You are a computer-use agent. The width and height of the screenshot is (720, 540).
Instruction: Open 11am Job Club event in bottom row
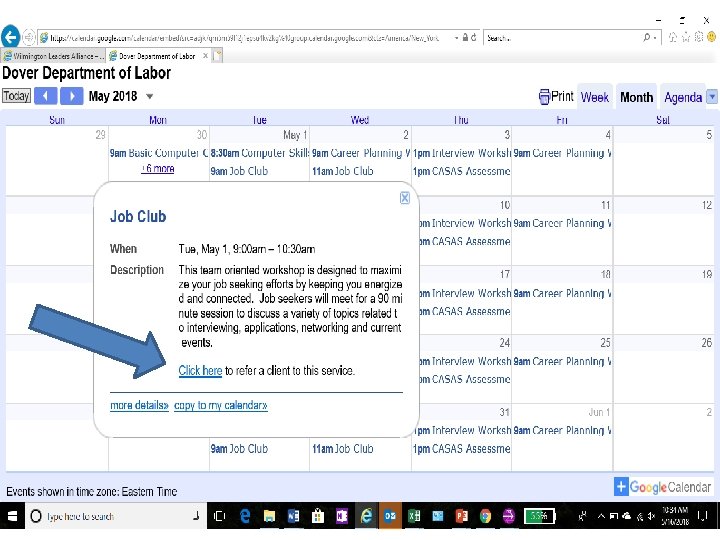[343, 448]
